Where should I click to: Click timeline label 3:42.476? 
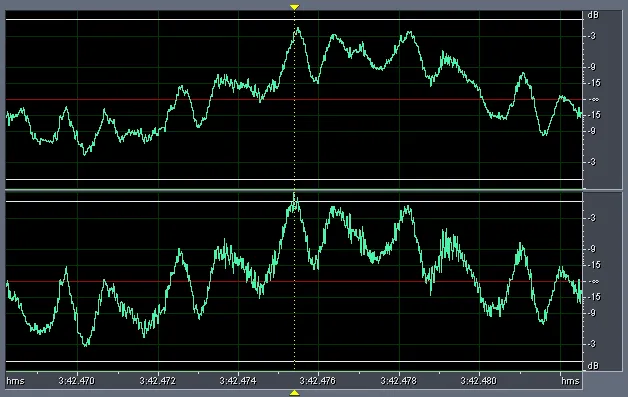pos(318,381)
